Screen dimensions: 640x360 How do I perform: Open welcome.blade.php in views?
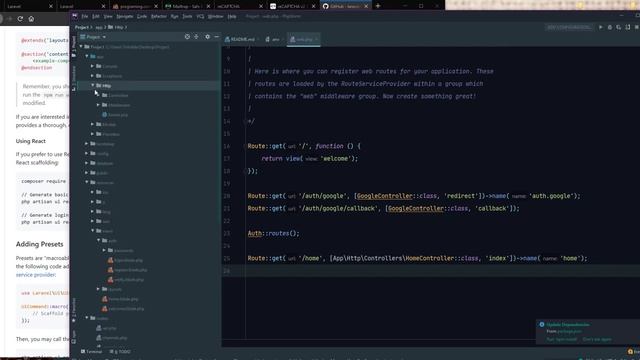(x=123, y=309)
